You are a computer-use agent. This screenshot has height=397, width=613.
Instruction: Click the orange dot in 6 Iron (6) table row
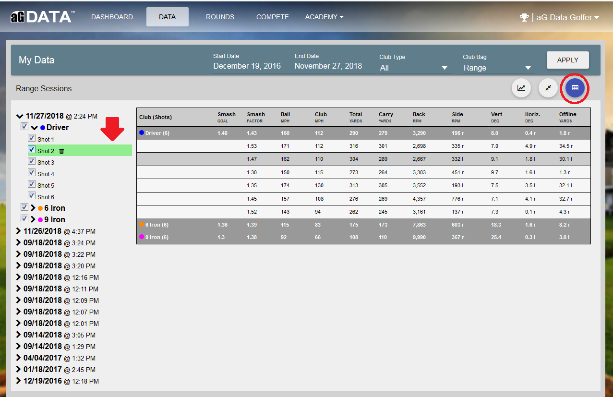[x=142, y=225]
